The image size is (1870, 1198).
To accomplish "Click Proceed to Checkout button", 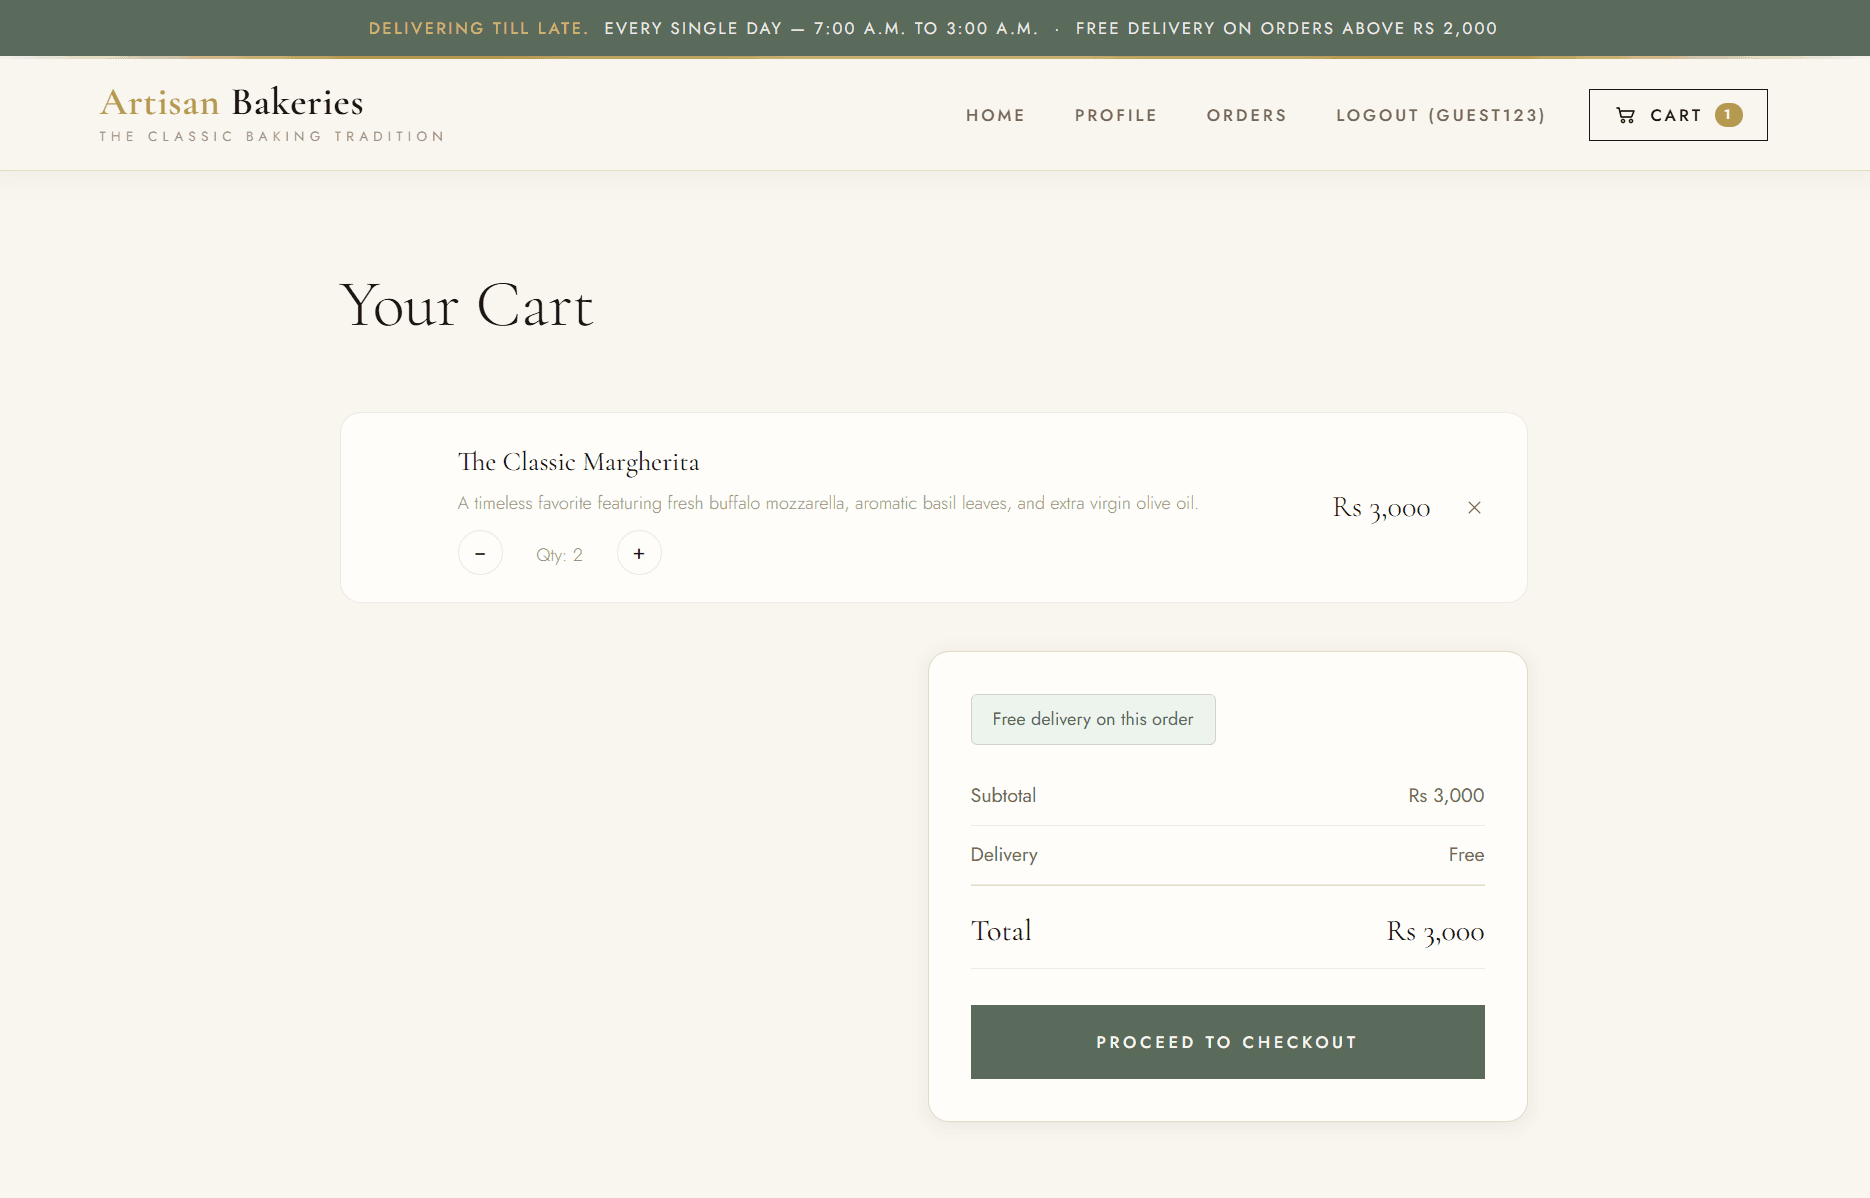I will tap(1227, 1042).
